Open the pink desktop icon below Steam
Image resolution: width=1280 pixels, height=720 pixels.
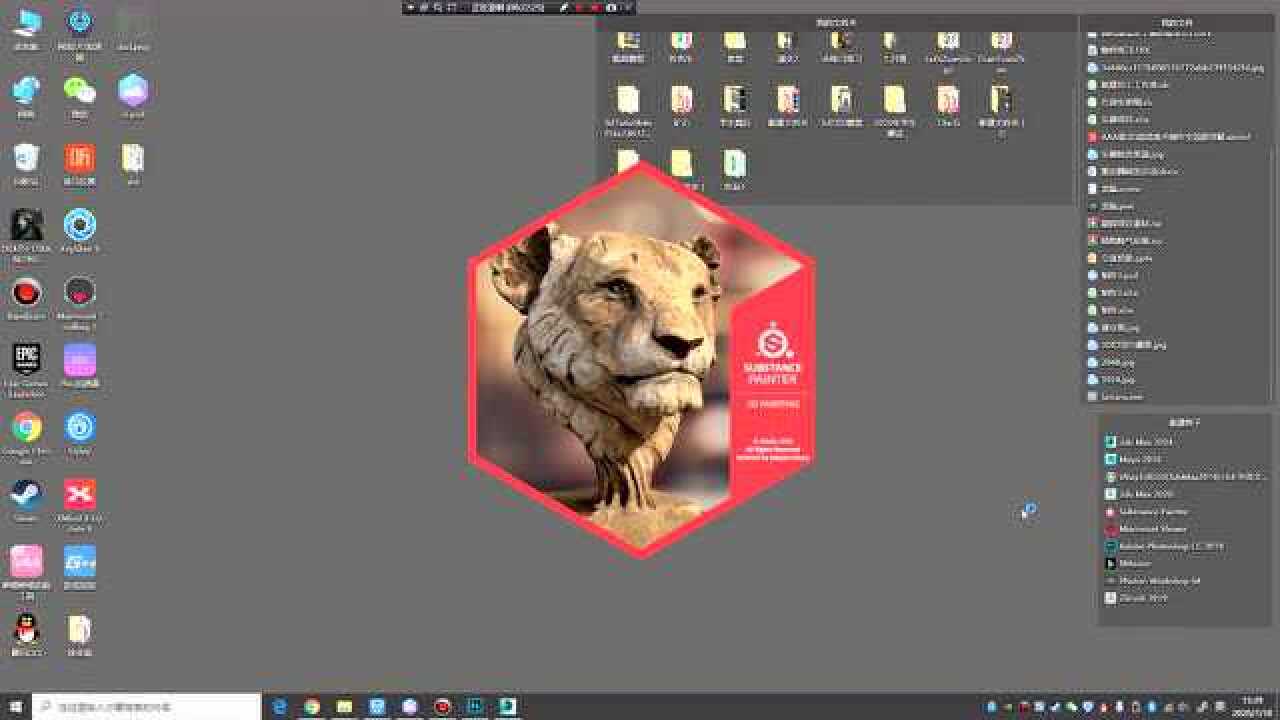(x=26, y=572)
